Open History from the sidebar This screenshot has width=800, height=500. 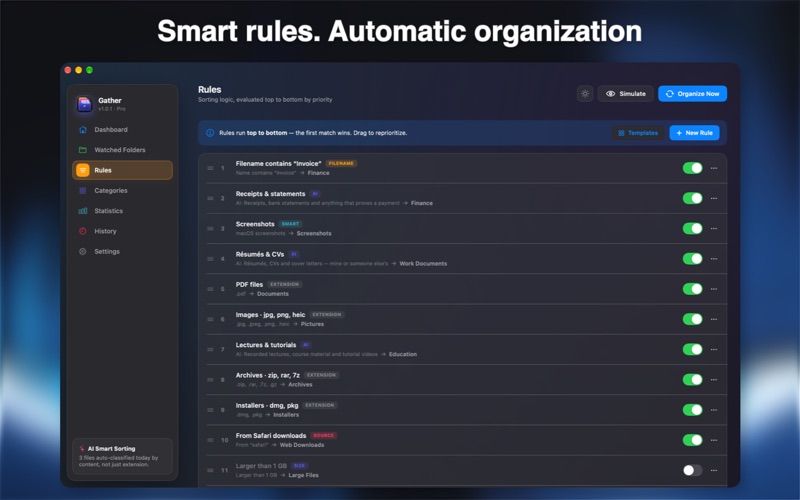click(x=122, y=231)
